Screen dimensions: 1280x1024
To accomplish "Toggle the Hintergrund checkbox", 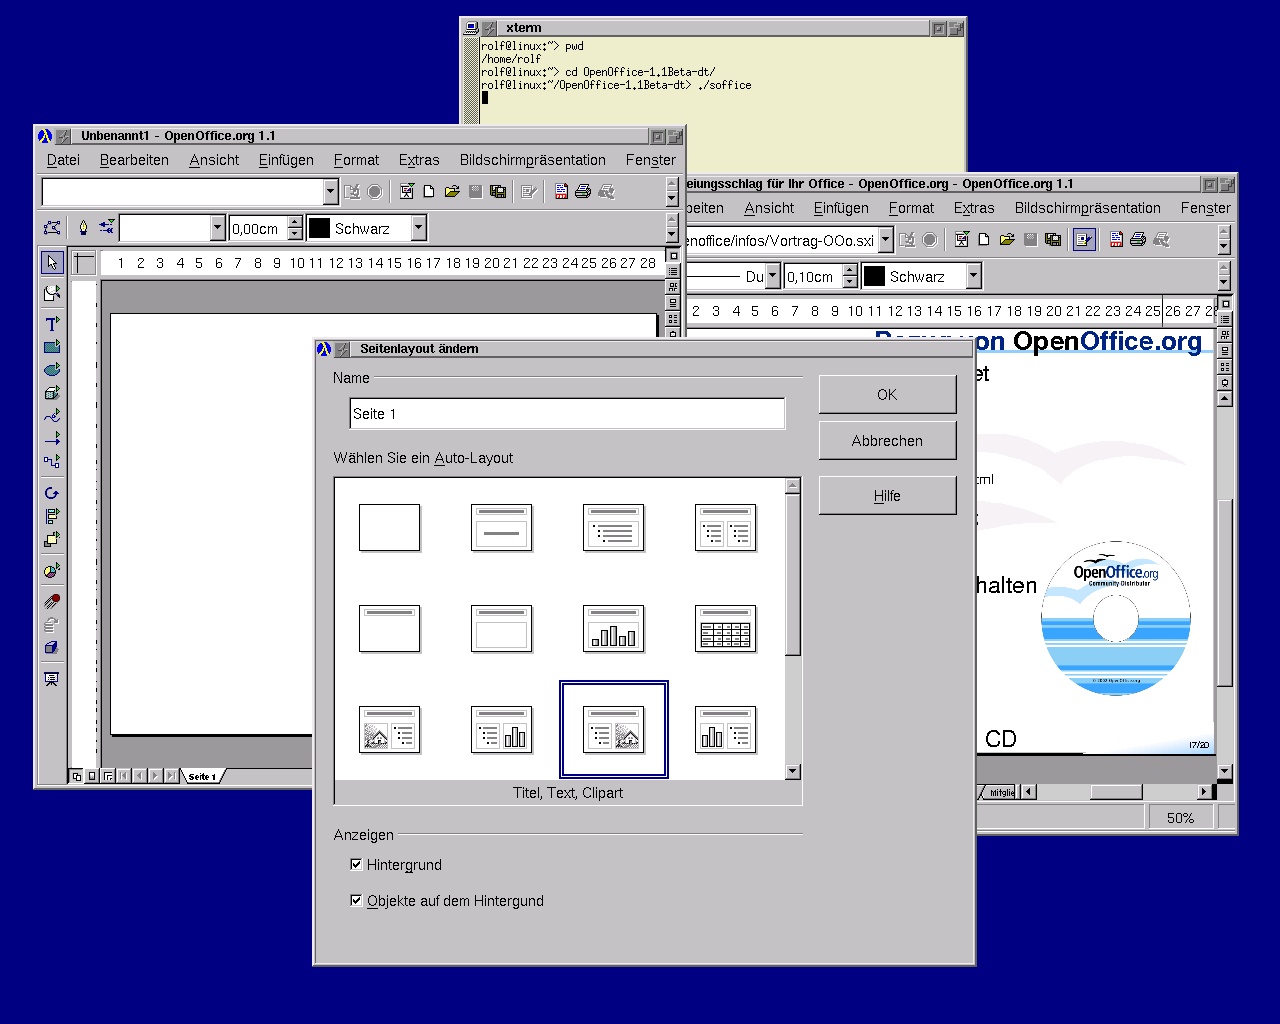I will [x=356, y=864].
